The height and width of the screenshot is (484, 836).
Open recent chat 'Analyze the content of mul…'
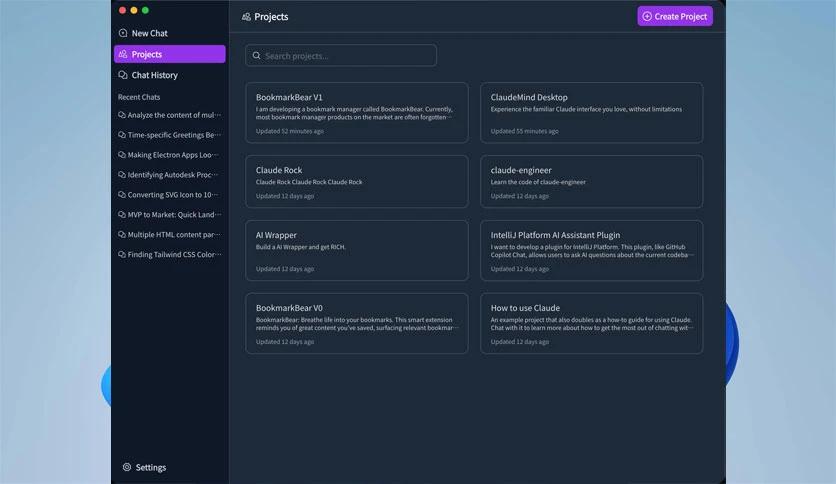point(170,115)
